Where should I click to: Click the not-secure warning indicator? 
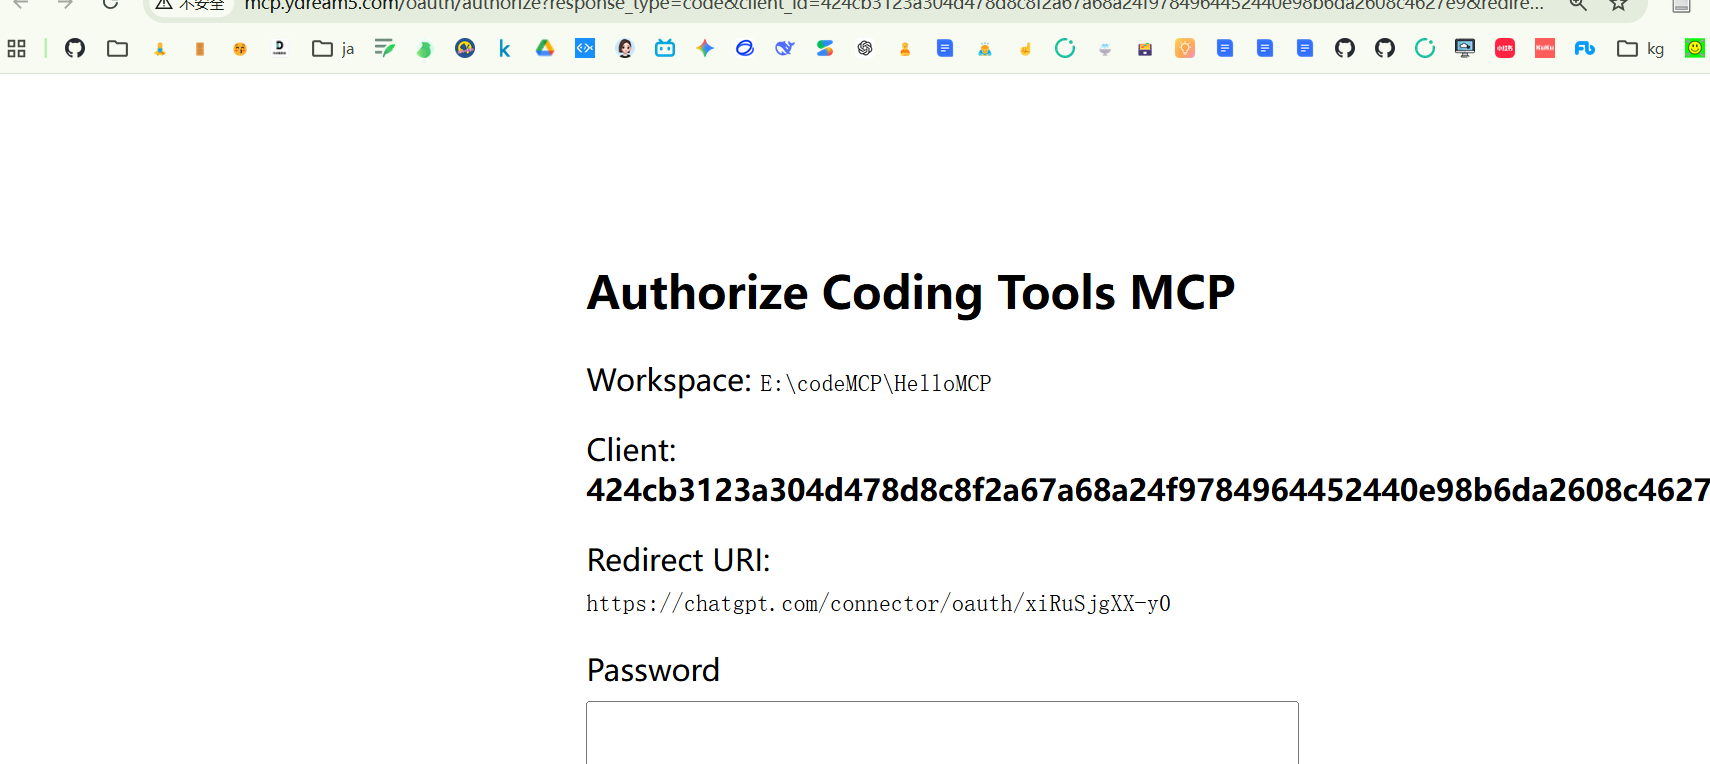tap(190, 5)
